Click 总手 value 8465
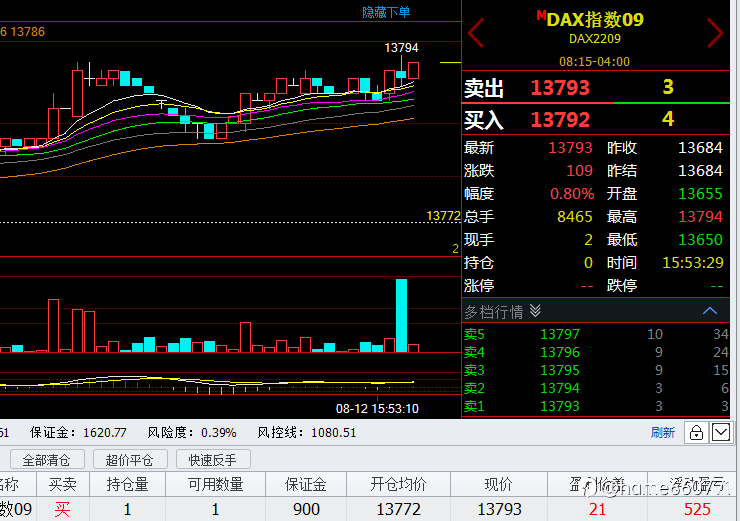Screen dimensions: 740x521 point(574,217)
